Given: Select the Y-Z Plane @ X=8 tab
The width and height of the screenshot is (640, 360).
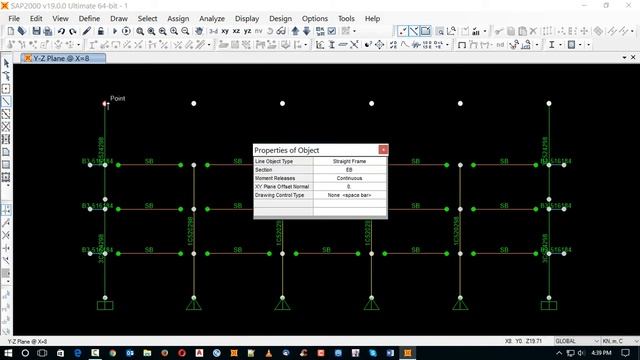Looking at the screenshot, I should tap(63, 58).
